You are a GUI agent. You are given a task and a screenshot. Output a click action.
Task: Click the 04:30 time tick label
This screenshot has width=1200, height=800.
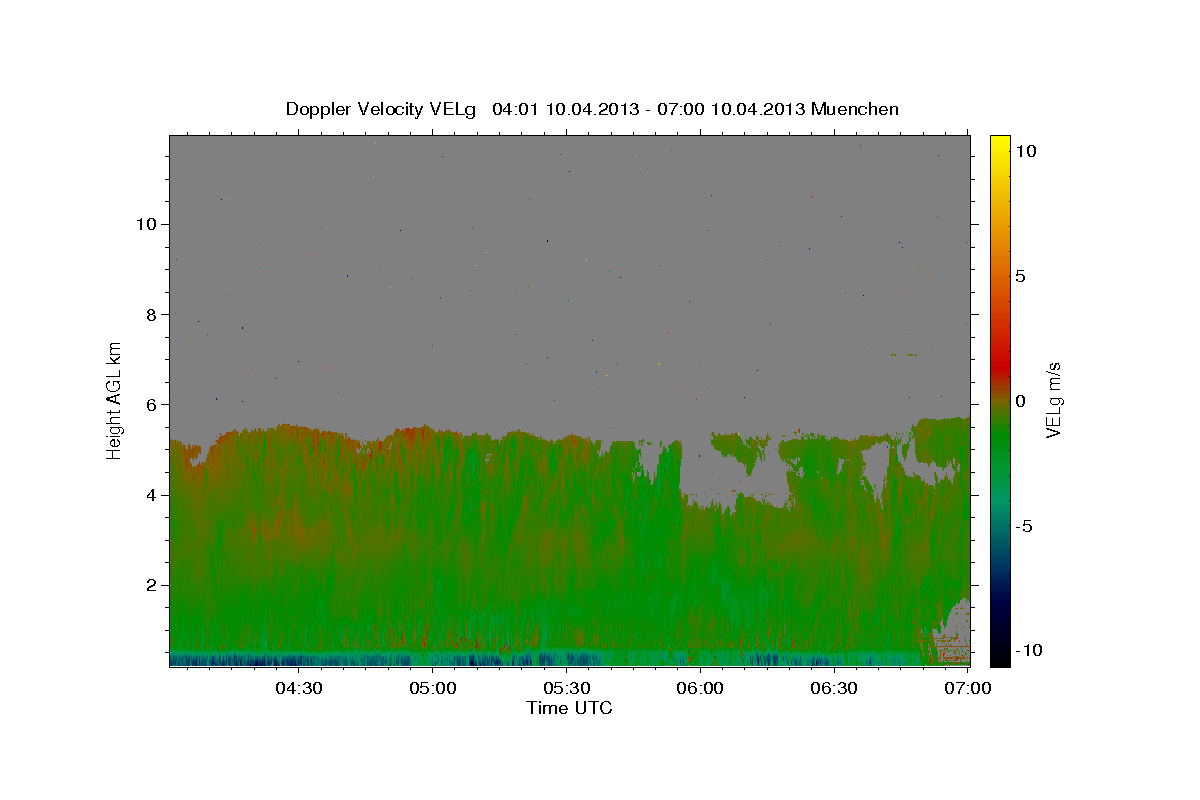click(x=299, y=689)
